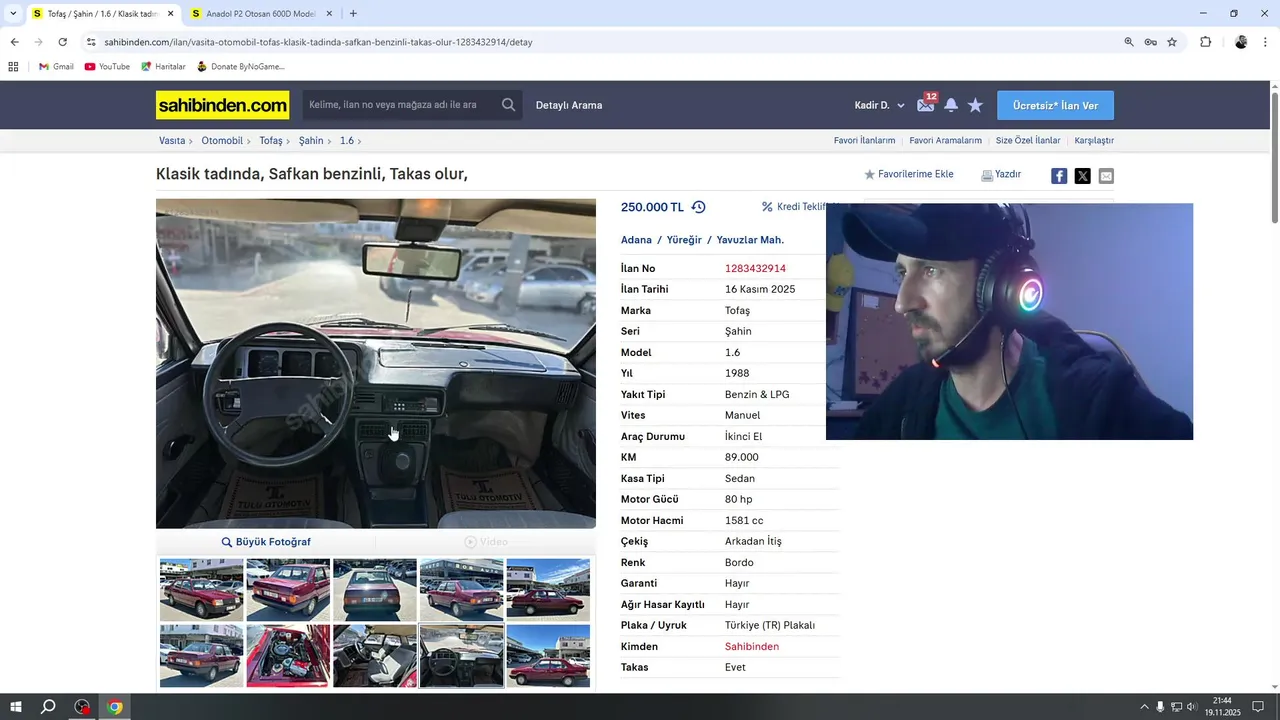Go to the 1.6 breadcrumb

tap(346, 141)
